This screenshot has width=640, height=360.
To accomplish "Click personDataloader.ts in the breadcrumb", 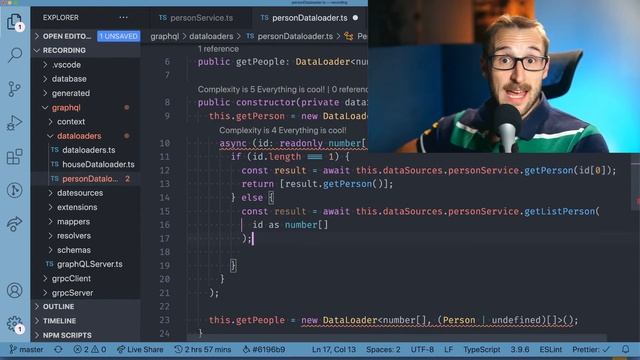I will click(x=295, y=36).
